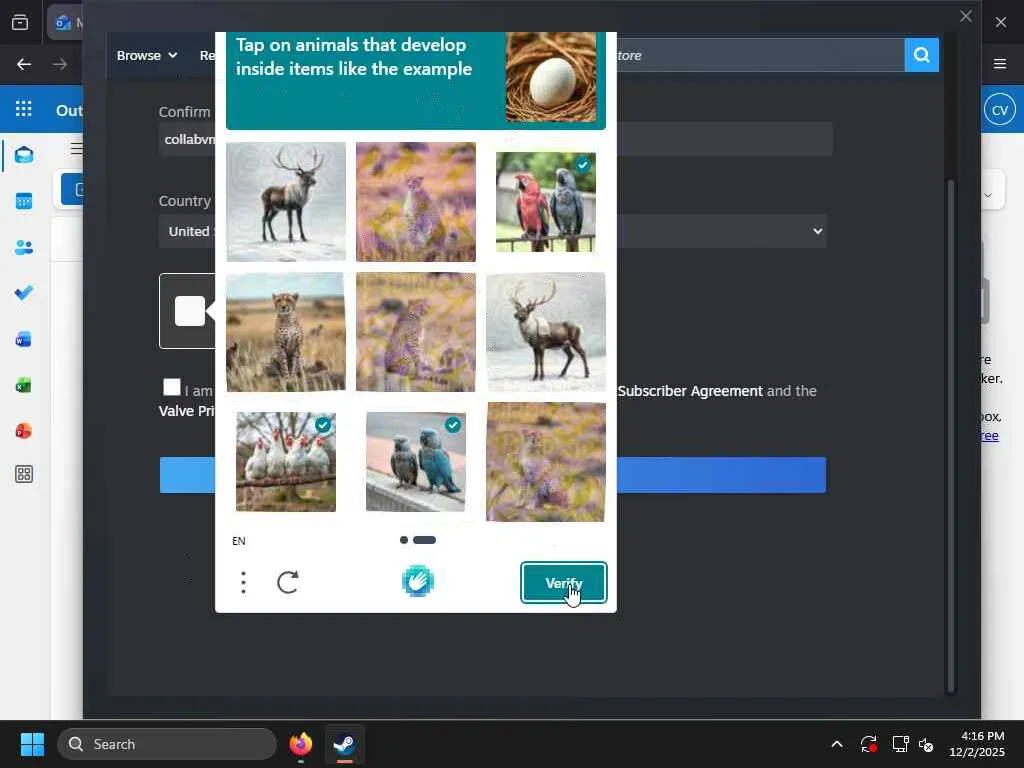Select the sitting cheetah in grassland image

click(x=286, y=332)
